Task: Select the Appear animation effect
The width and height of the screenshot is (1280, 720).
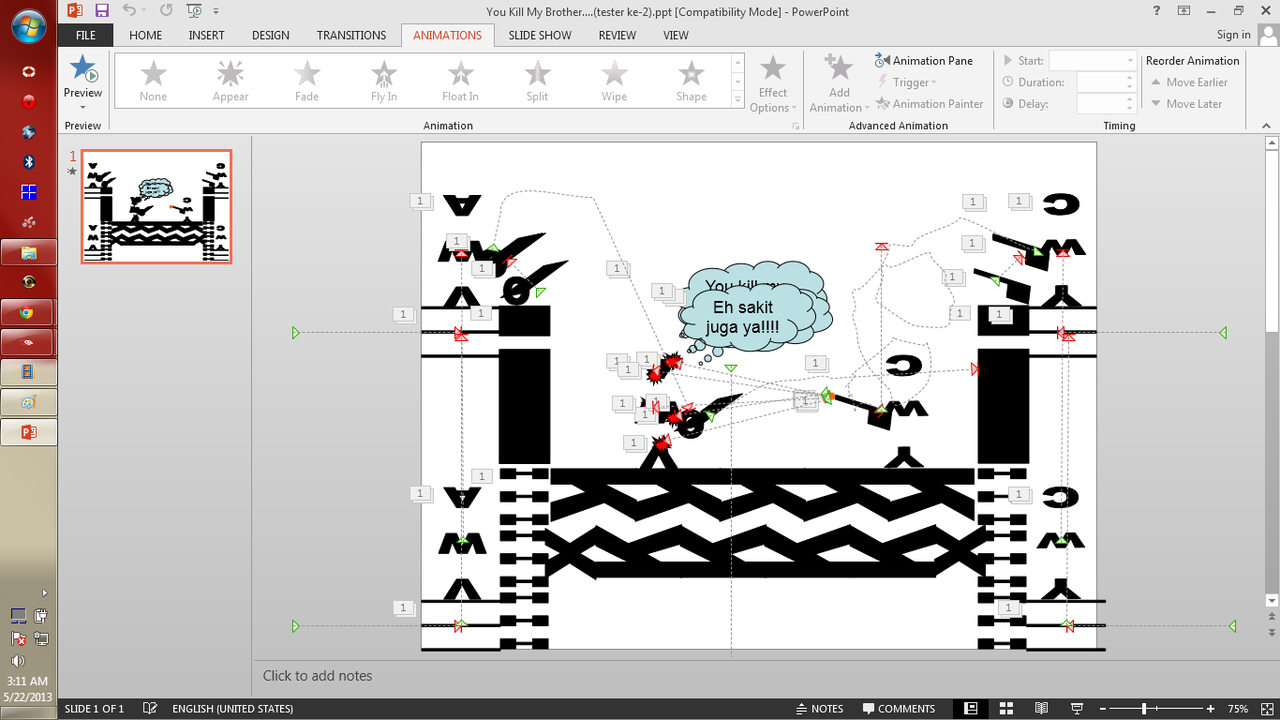Action: click(230, 80)
